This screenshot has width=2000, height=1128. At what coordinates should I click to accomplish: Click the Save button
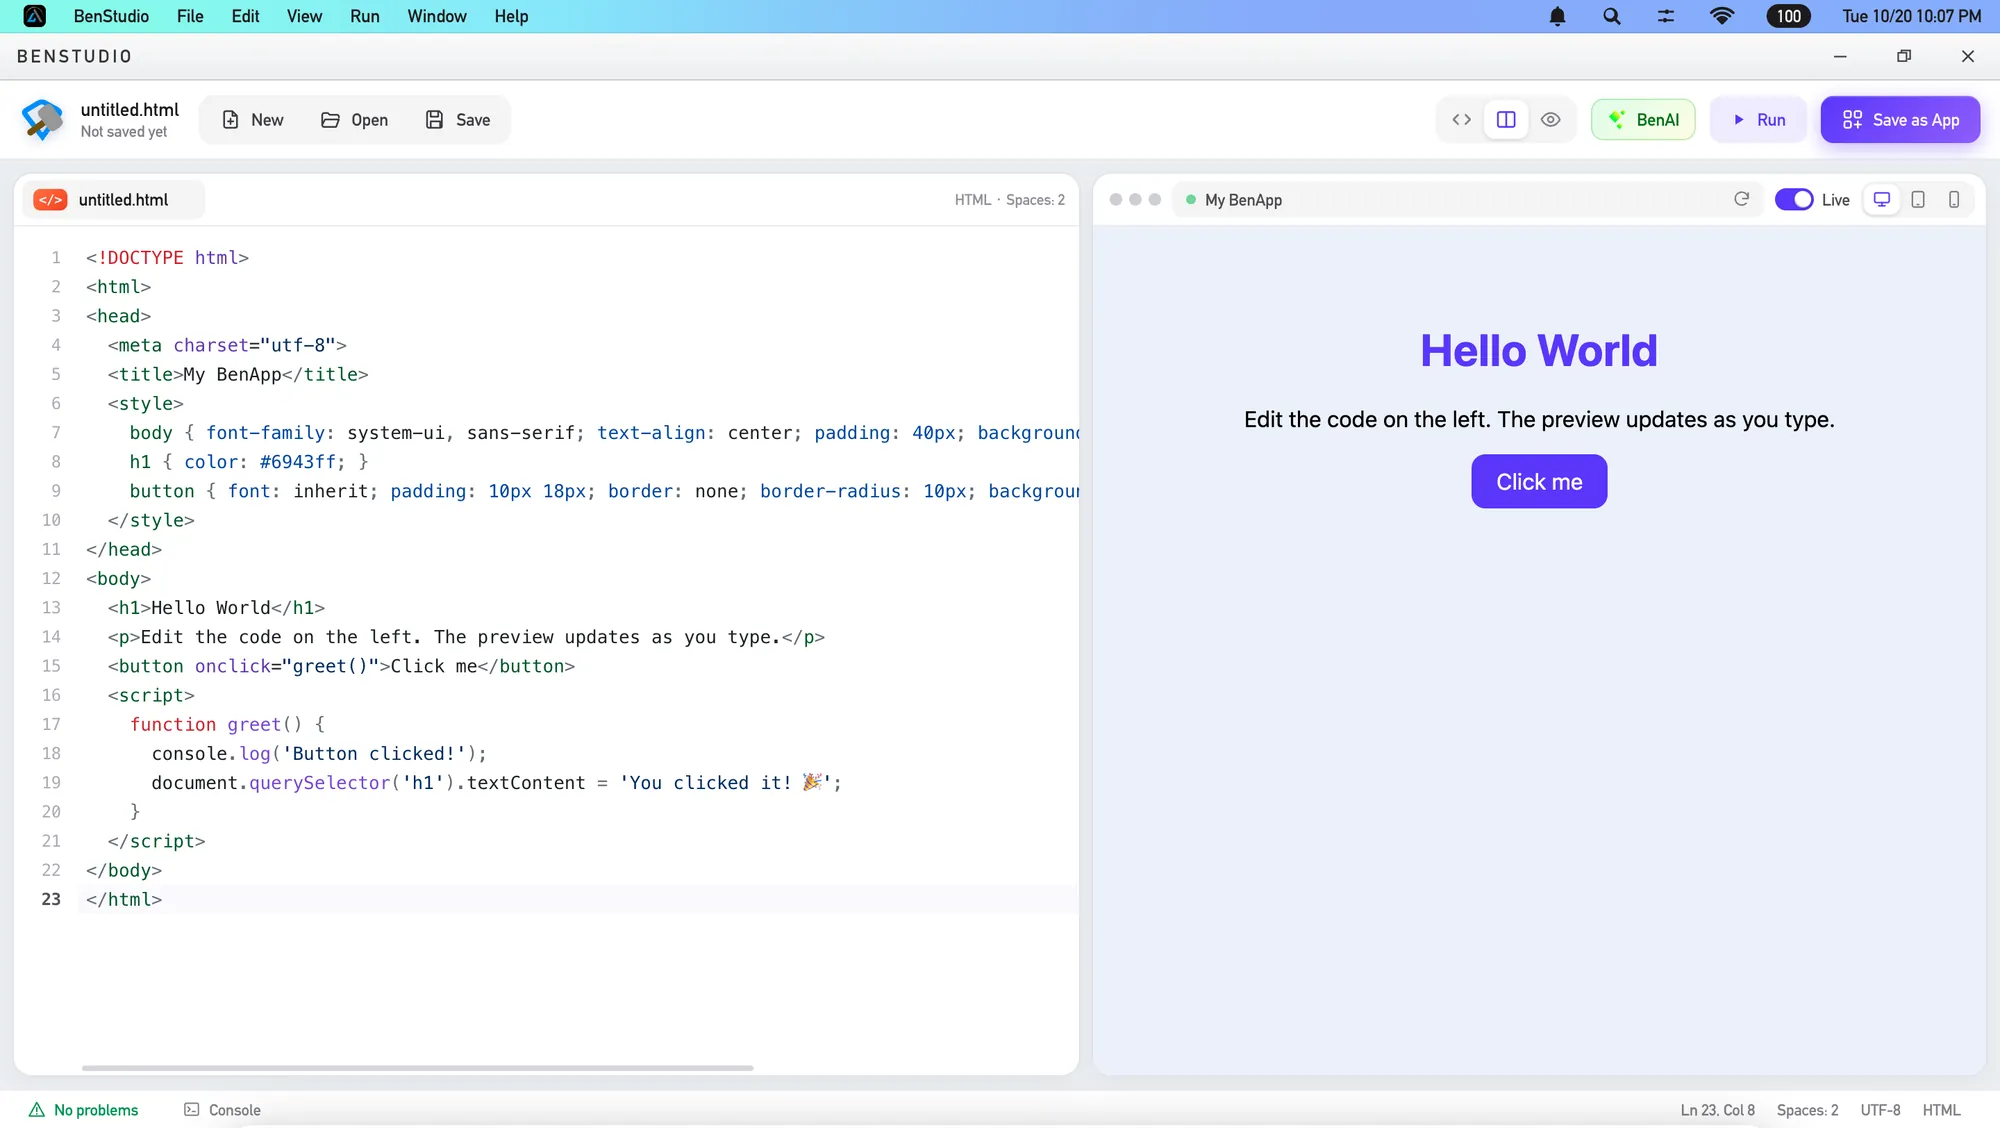458,120
